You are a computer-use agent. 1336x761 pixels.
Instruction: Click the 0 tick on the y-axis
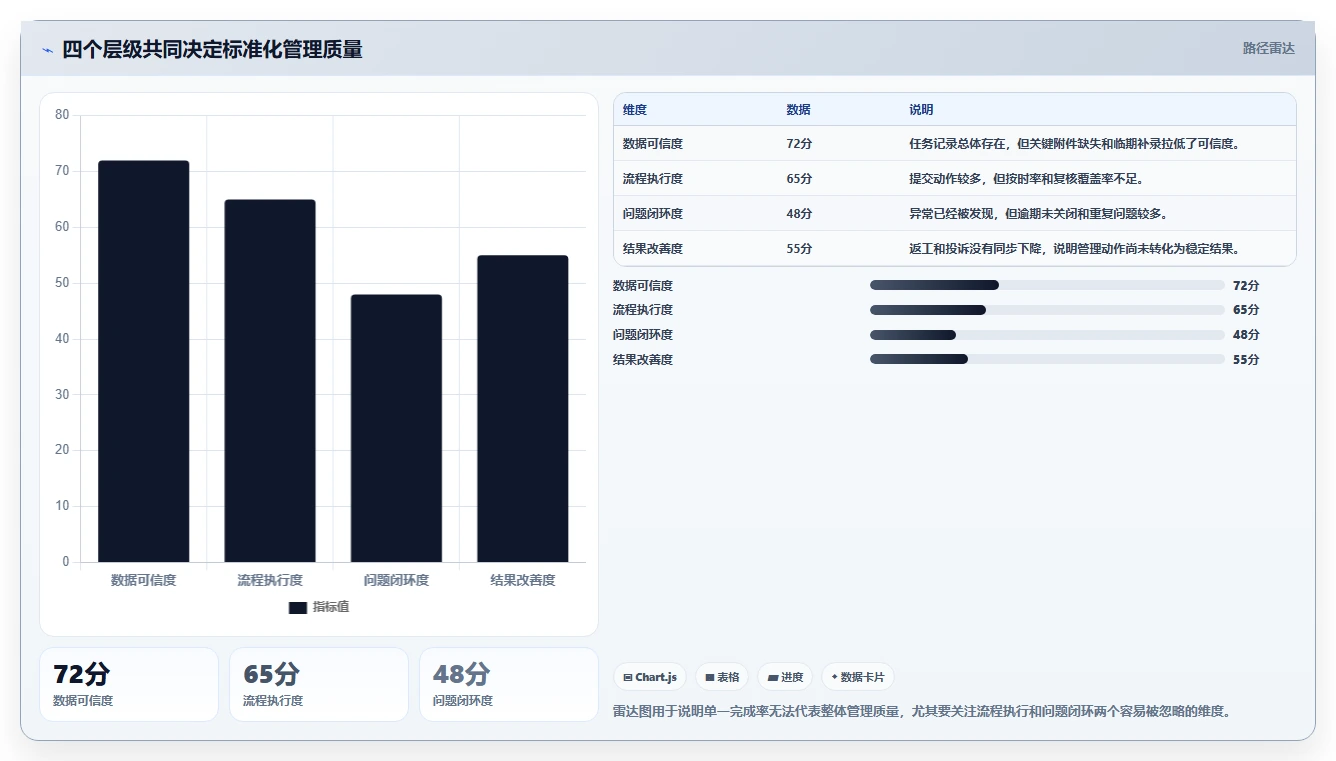(x=66, y=562)
